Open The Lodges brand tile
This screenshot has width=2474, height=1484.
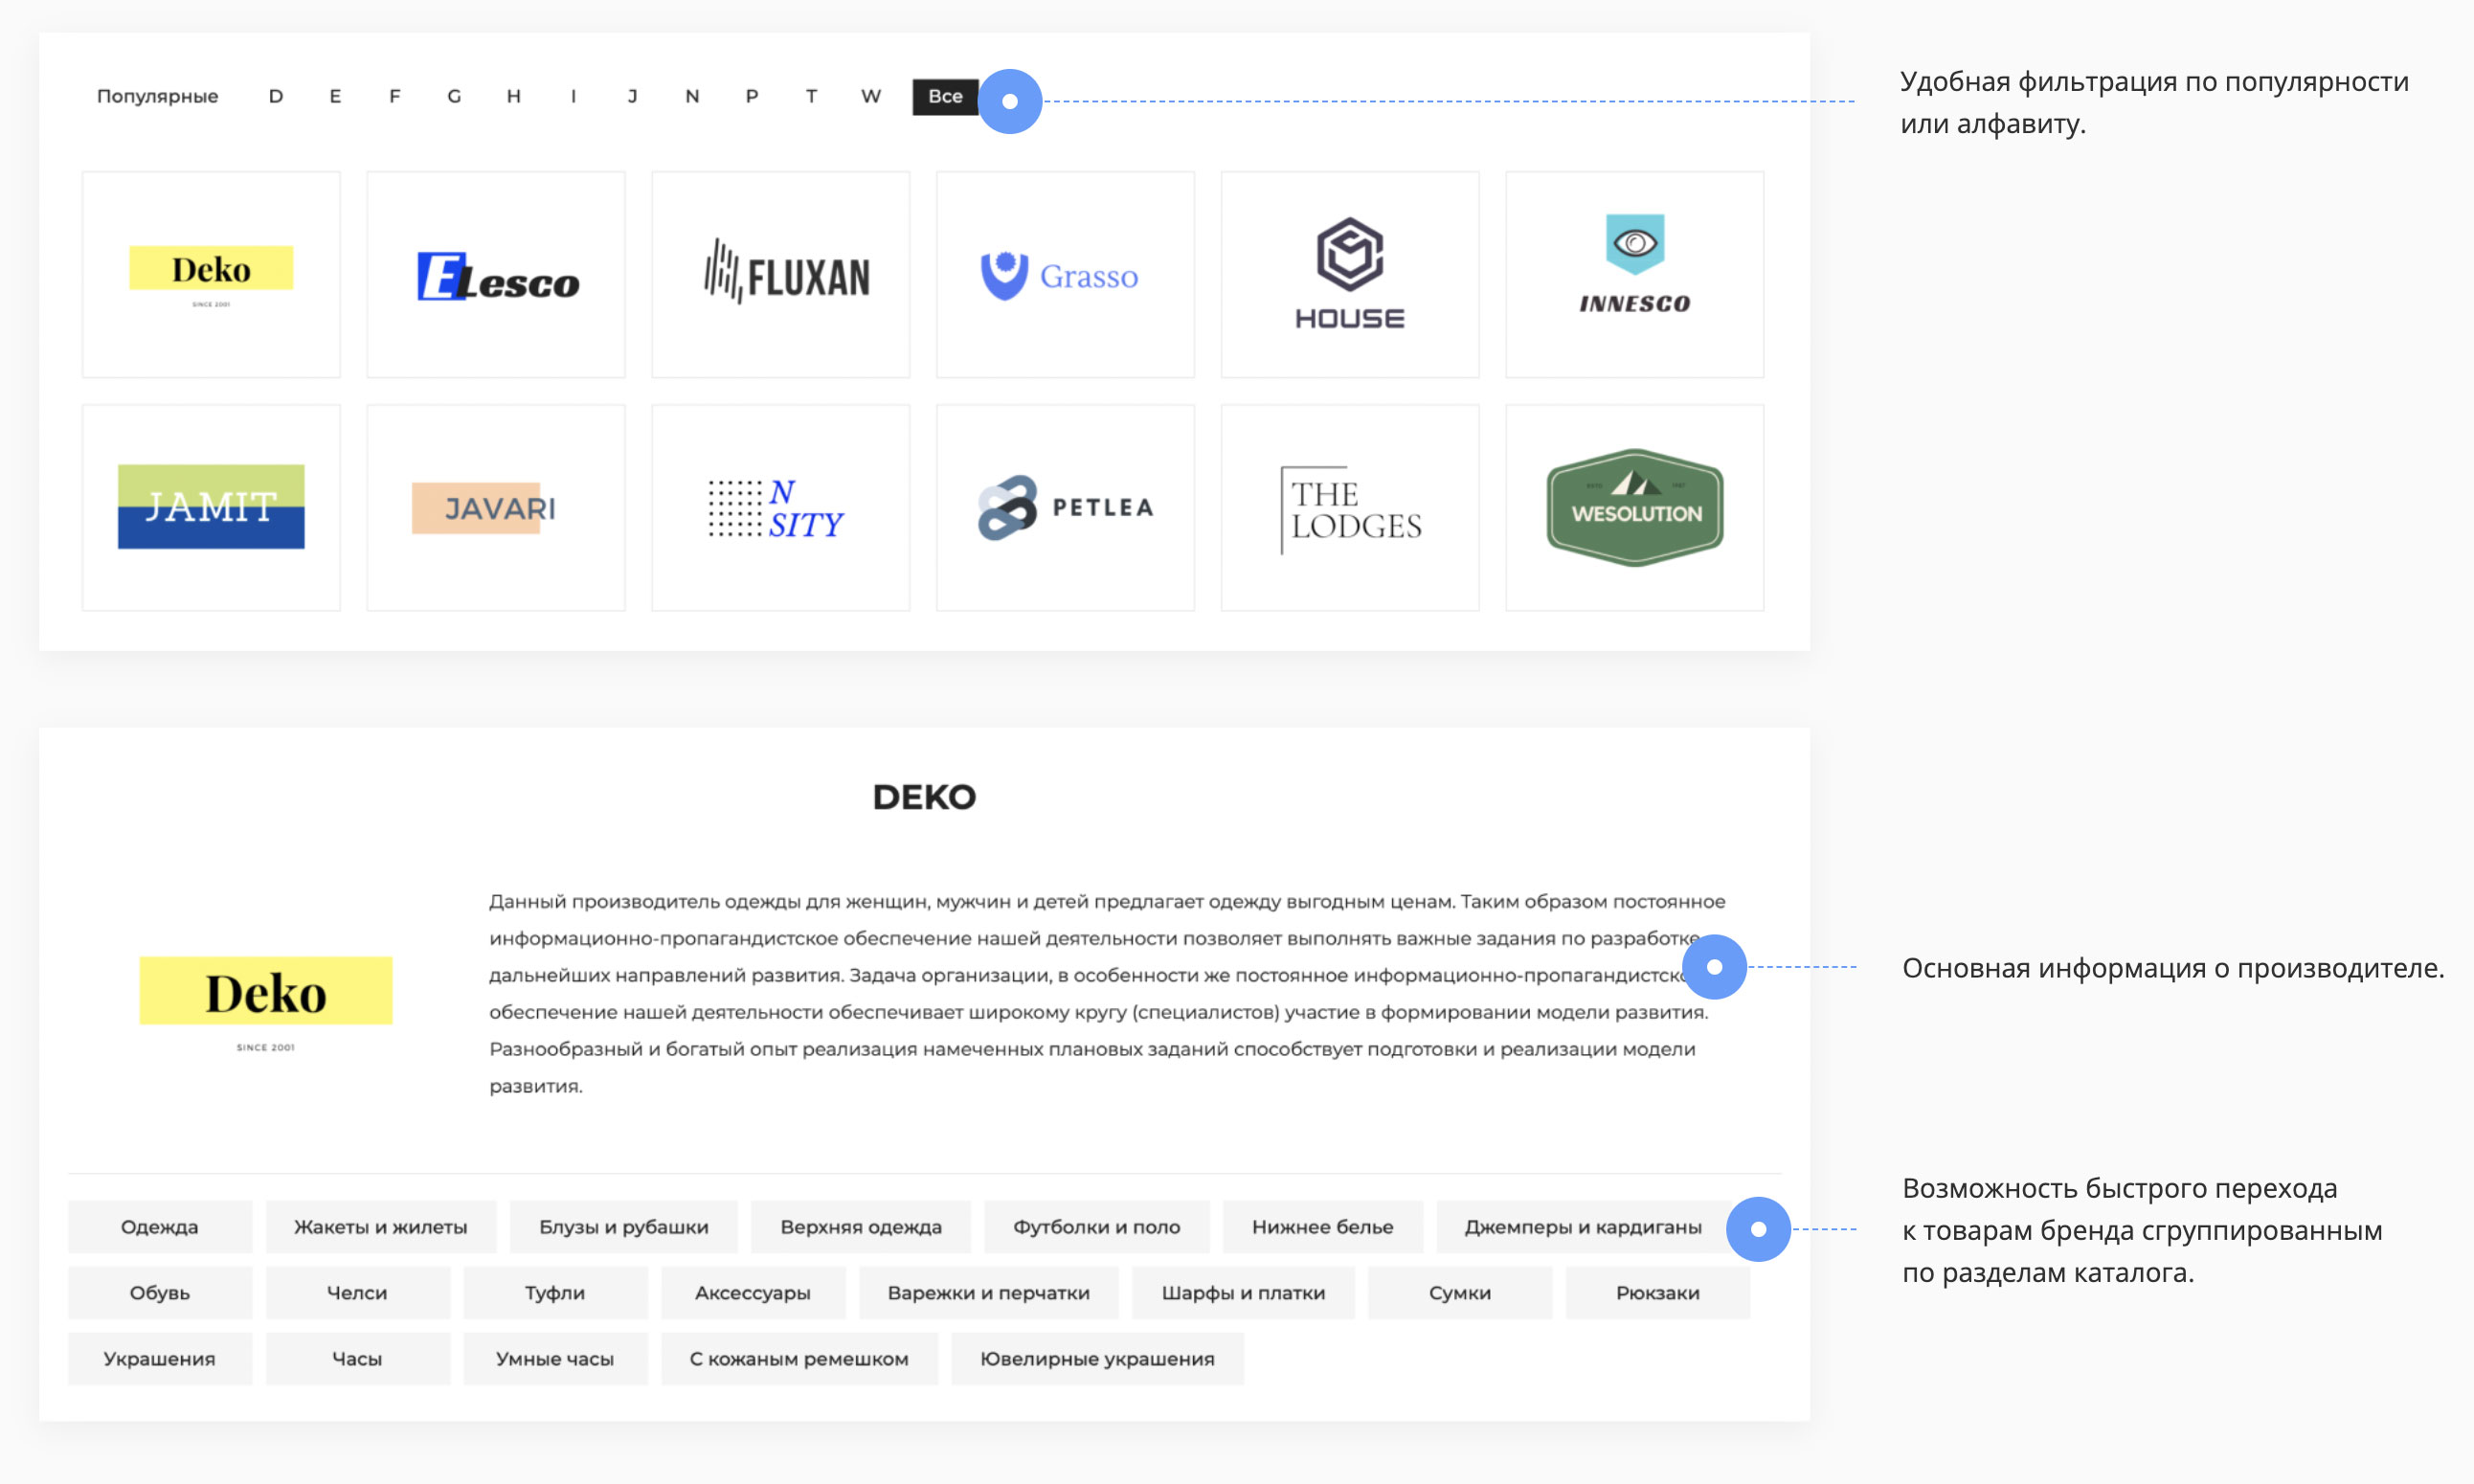coord(1349,508)
